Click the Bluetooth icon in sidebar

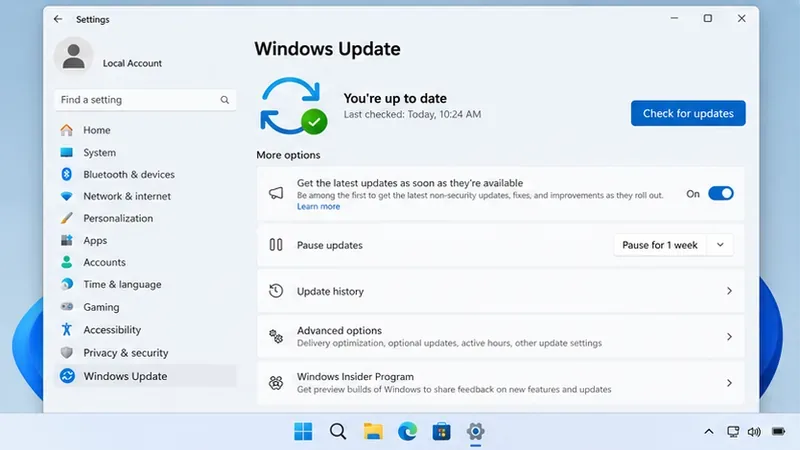(66, 174)
